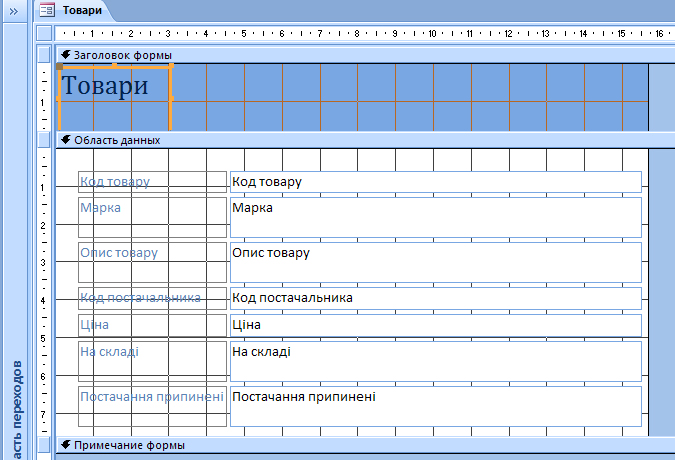
Task: Click the Опис товару text box field
Action: click(436, 262)
